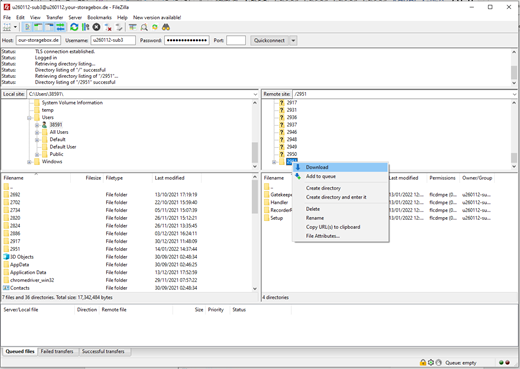
Task: Open the Site Manager dropdown arrow
Action: tap(15, 27)
